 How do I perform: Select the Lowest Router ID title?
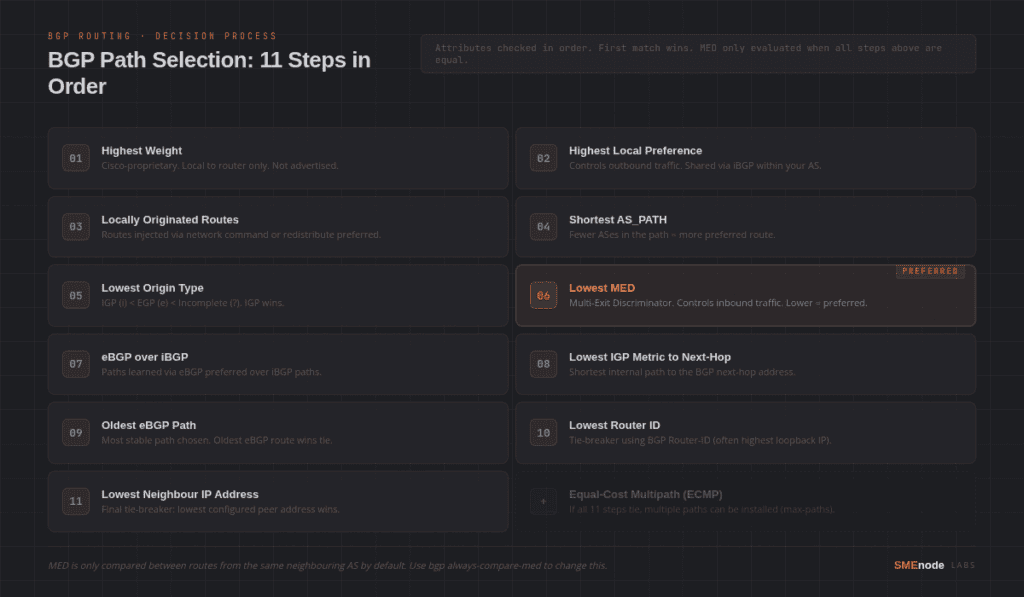pyautogui.click(x=615, y=425)
